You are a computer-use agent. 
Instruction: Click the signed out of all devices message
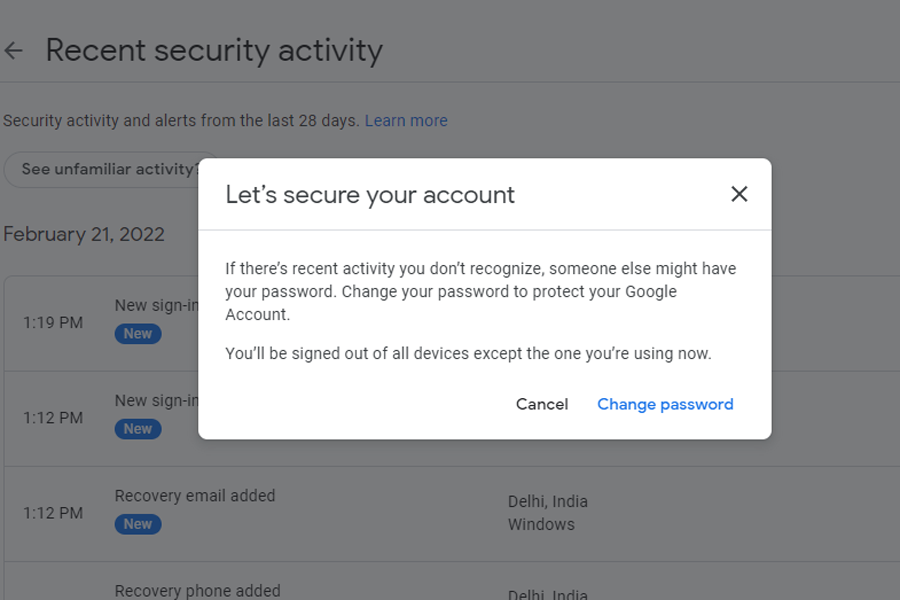pos(468,354)
